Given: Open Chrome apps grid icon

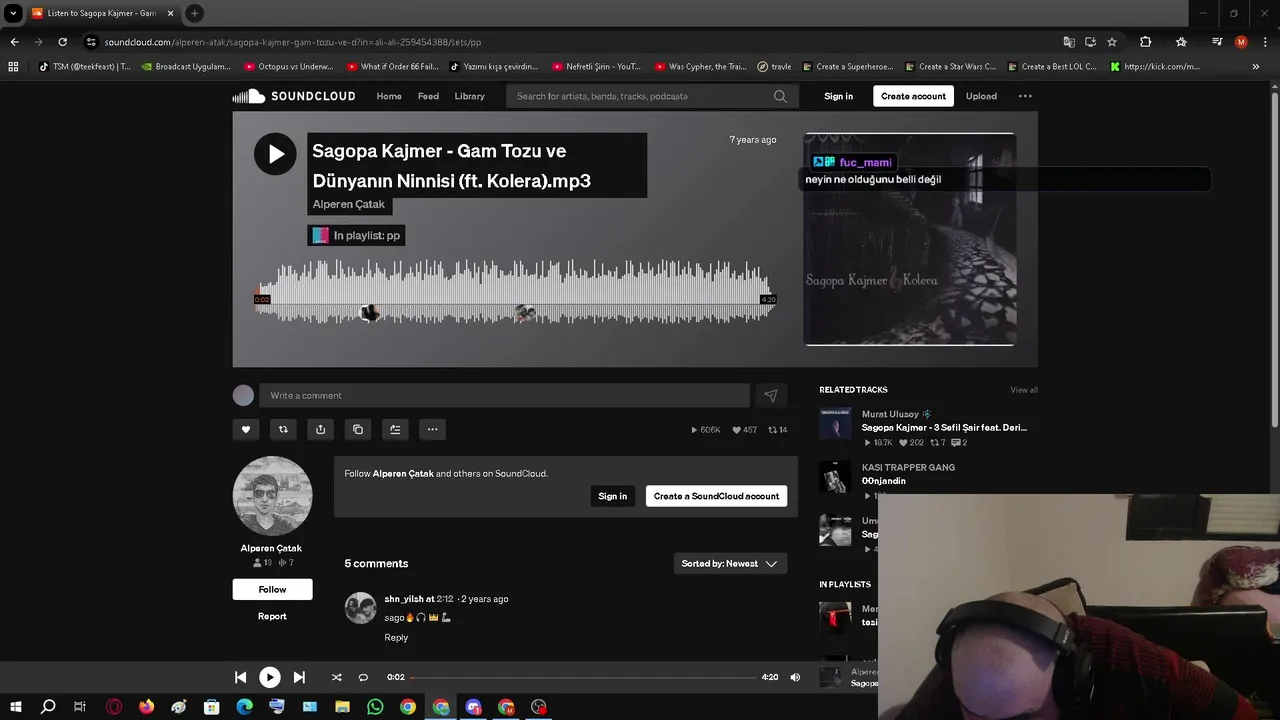Looking at the screenshot, I should tap(13, 67).
